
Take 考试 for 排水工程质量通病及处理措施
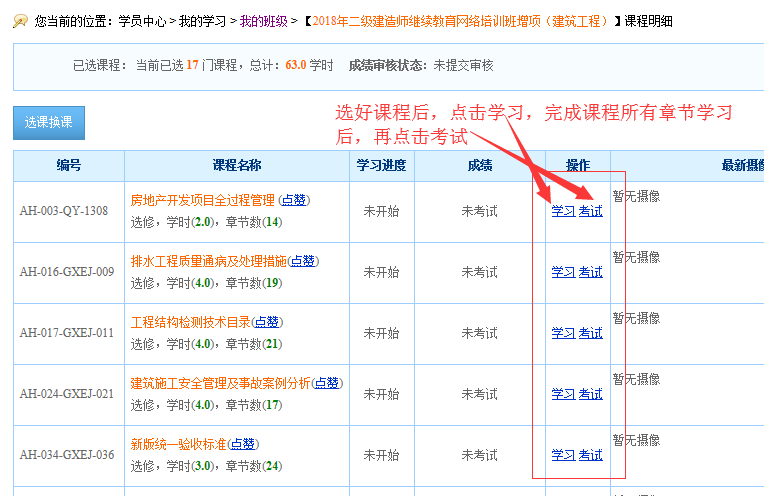pyautogui.click(x=591, y=272)
